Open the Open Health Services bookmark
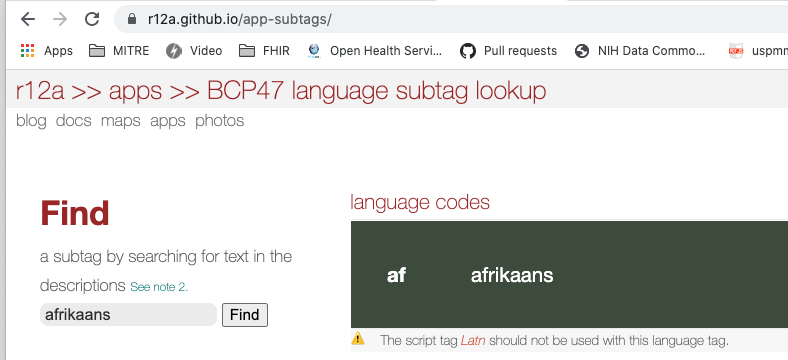Viewport: 788px width, 360px height. pos(375,51)
